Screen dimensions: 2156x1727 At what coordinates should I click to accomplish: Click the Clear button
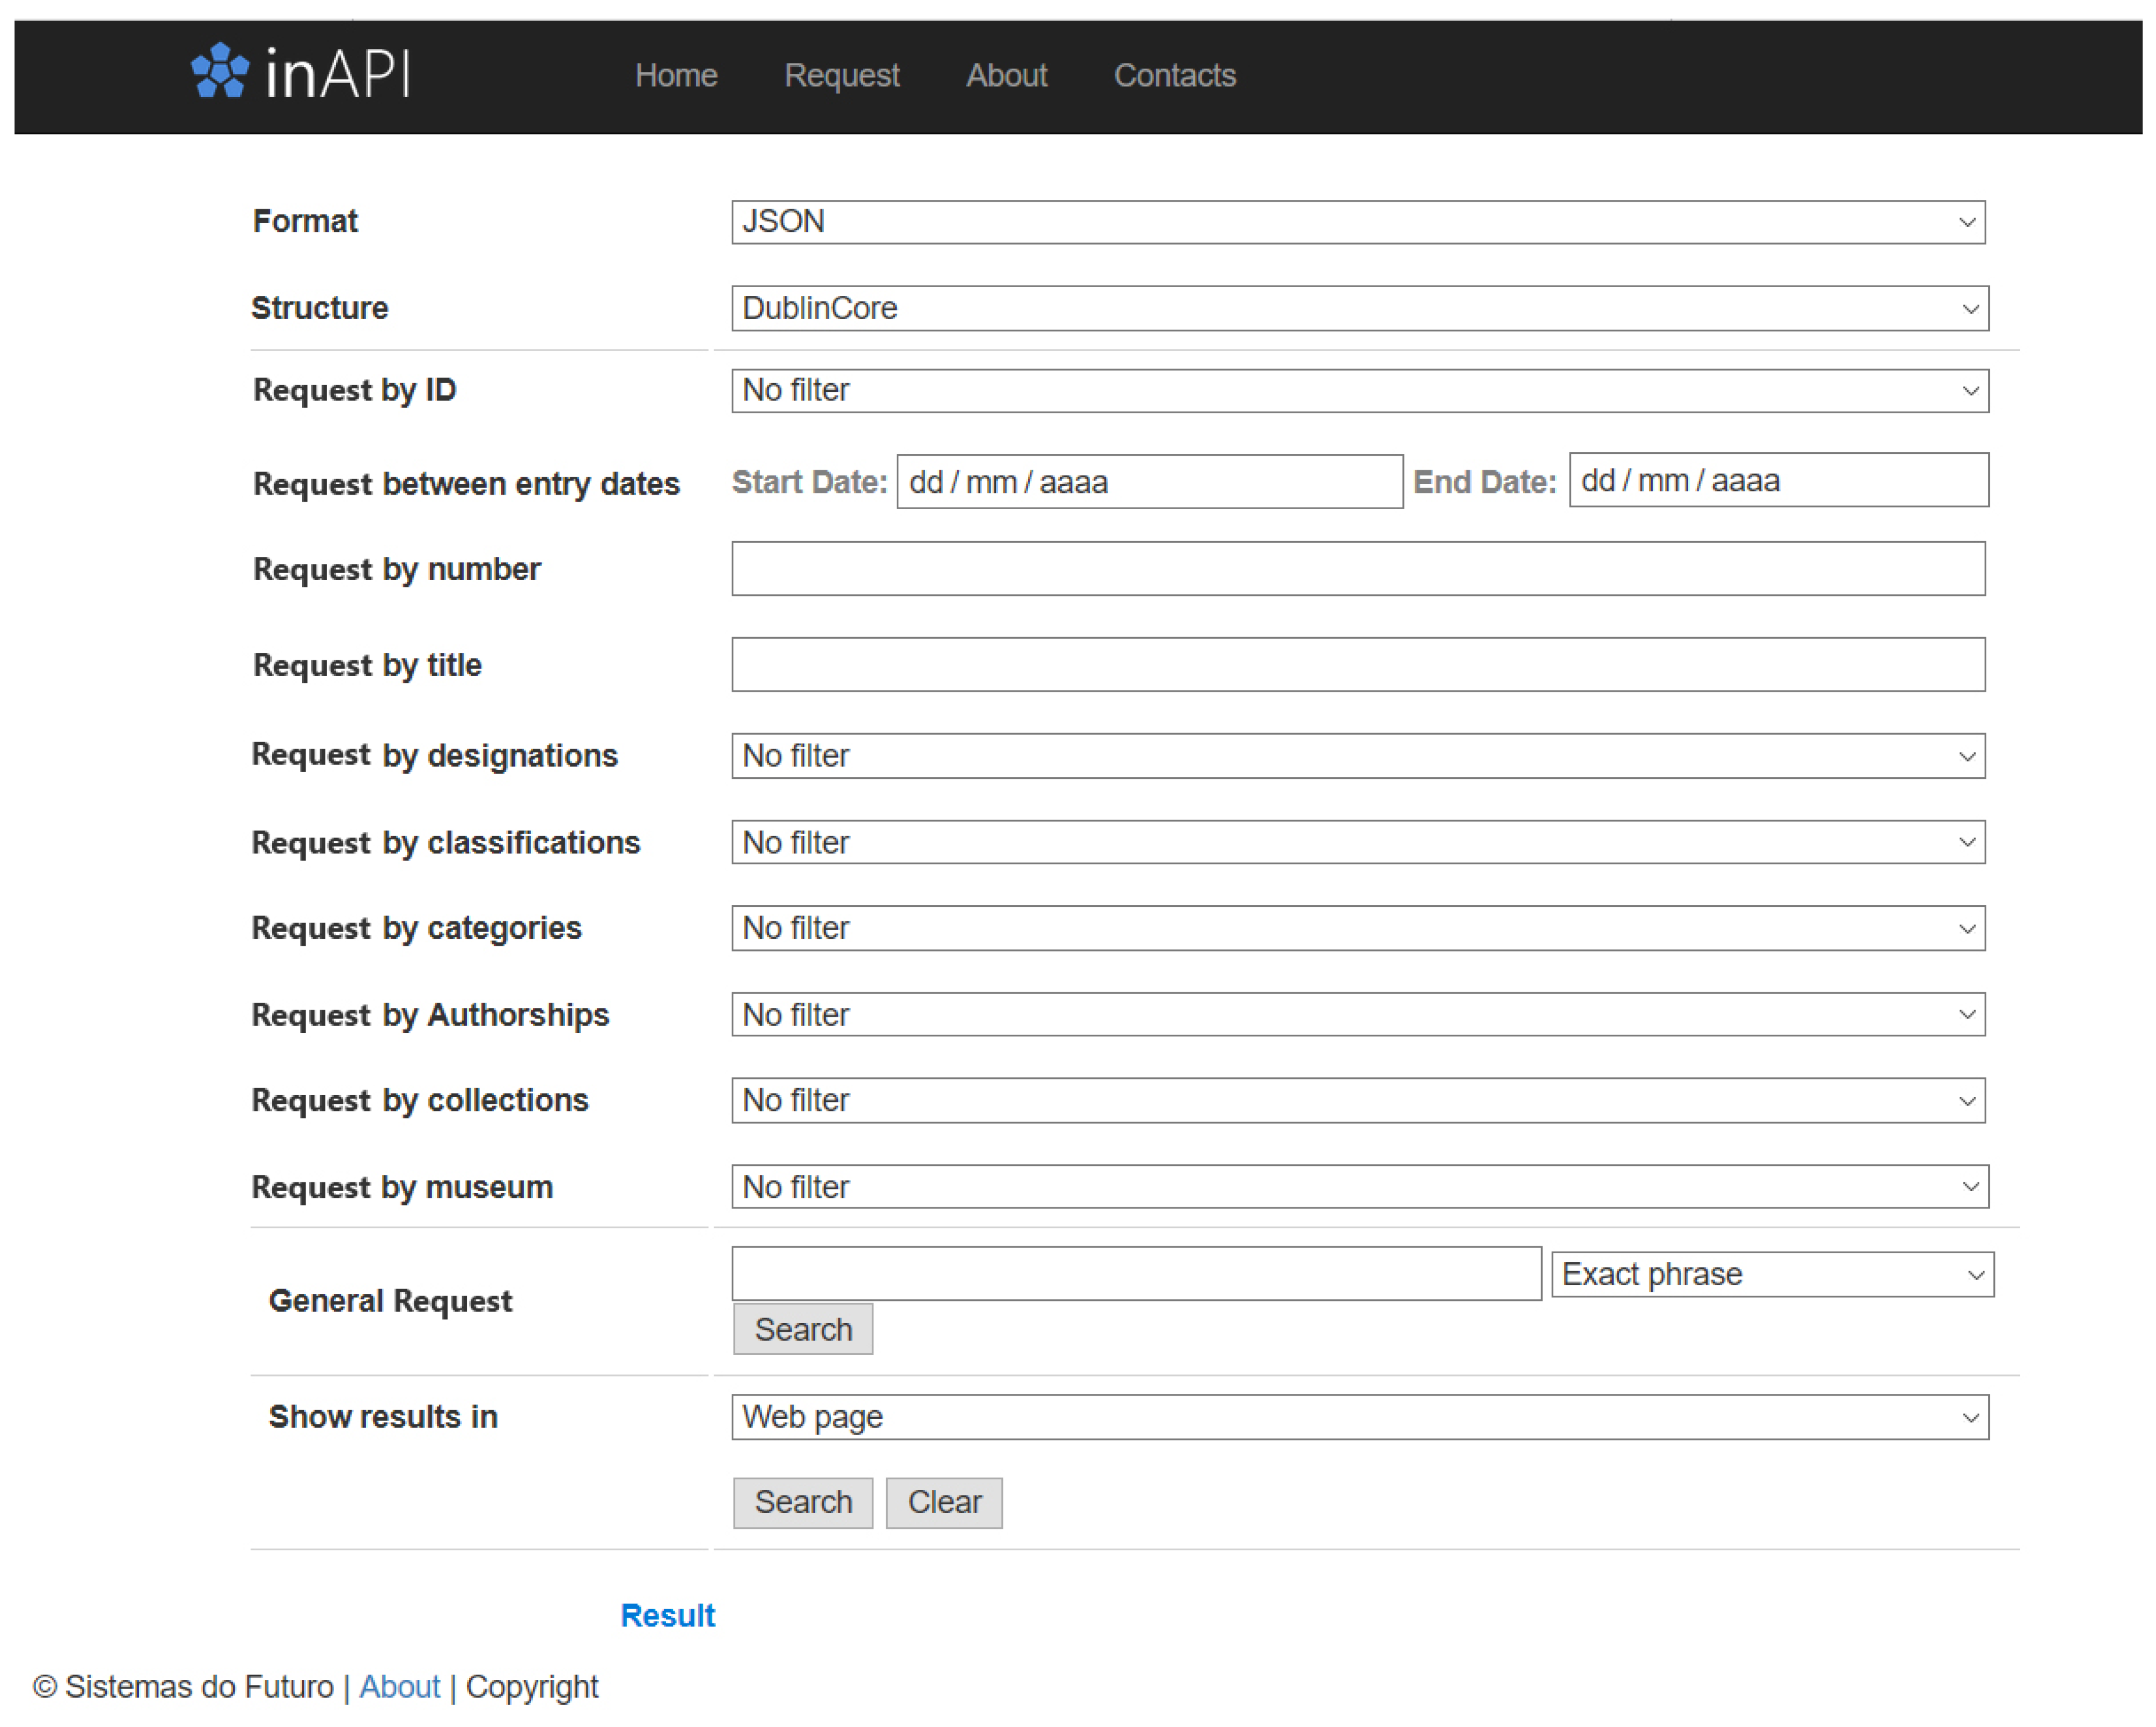coord(943,1502)
